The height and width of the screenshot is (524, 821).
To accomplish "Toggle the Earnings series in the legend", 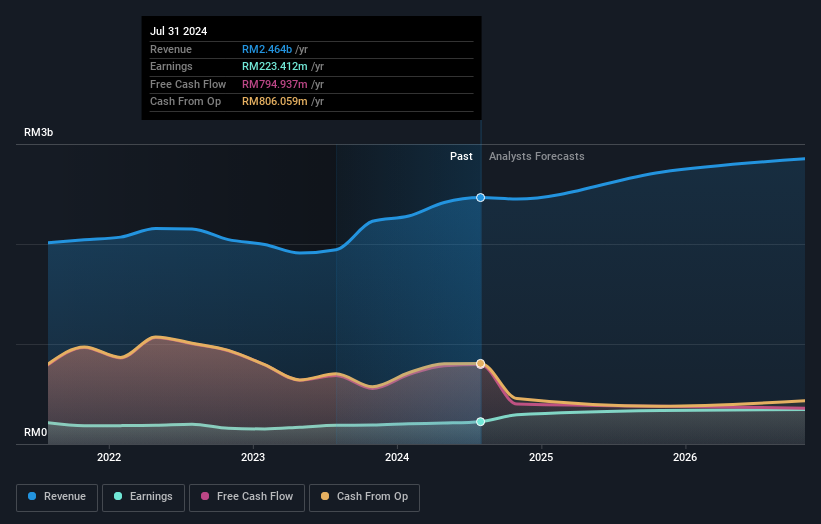I will point(143,497).
